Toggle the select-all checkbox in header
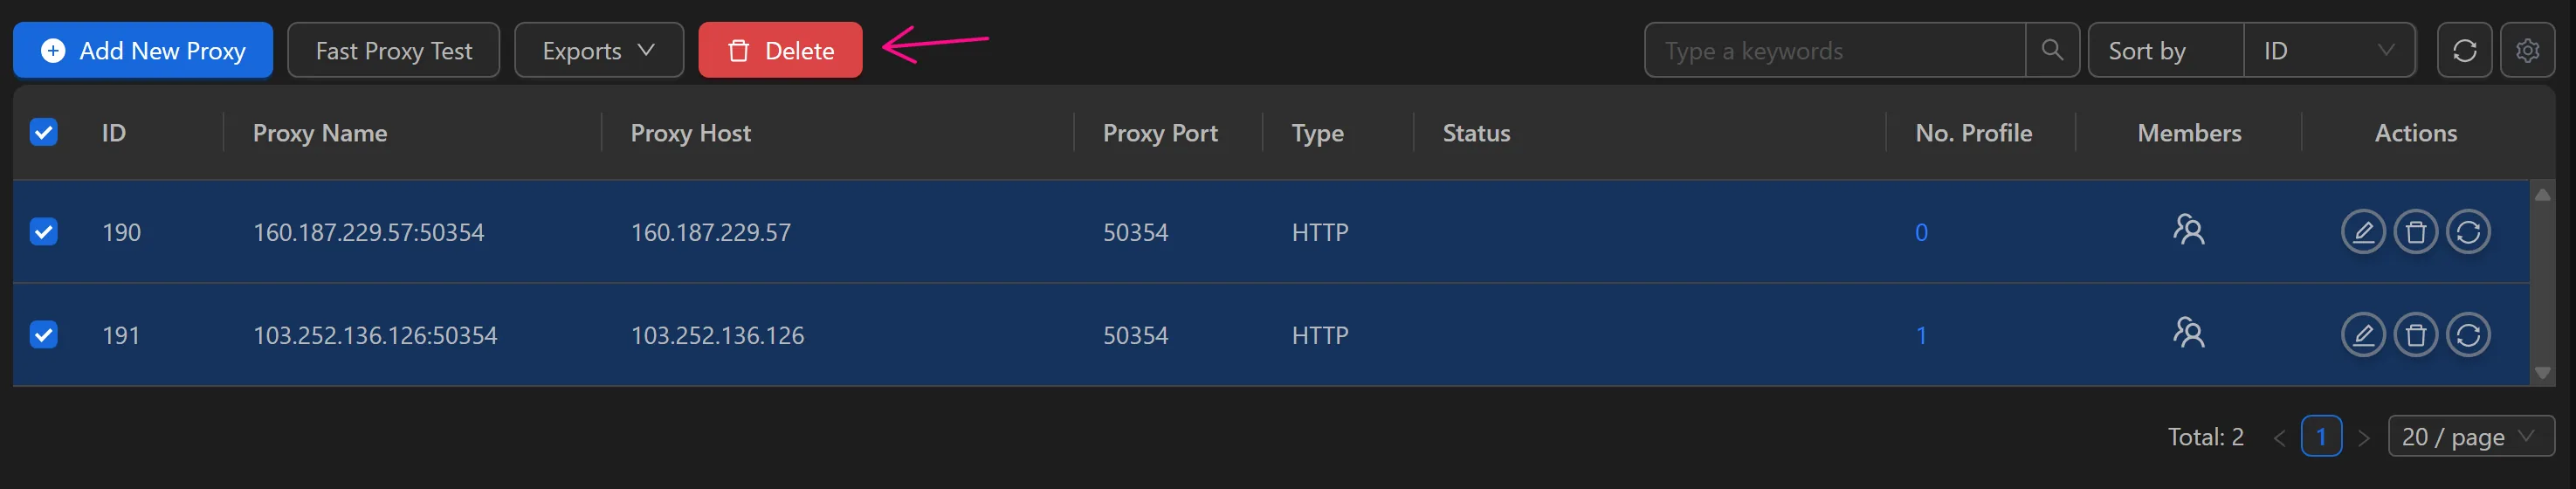The width and height of the screenshot is (2576, 489). pyautogui.click(x=44, y=132)
